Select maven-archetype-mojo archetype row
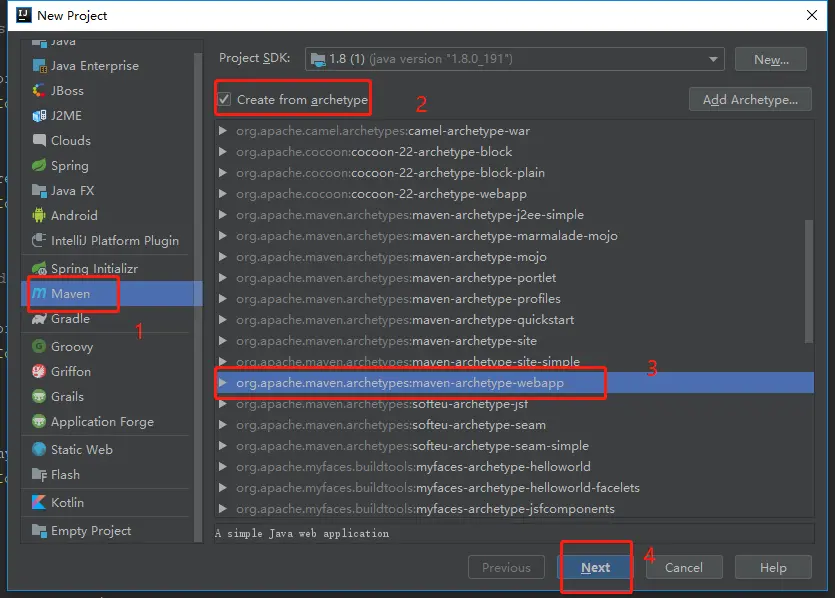 [x=514, y=257]
